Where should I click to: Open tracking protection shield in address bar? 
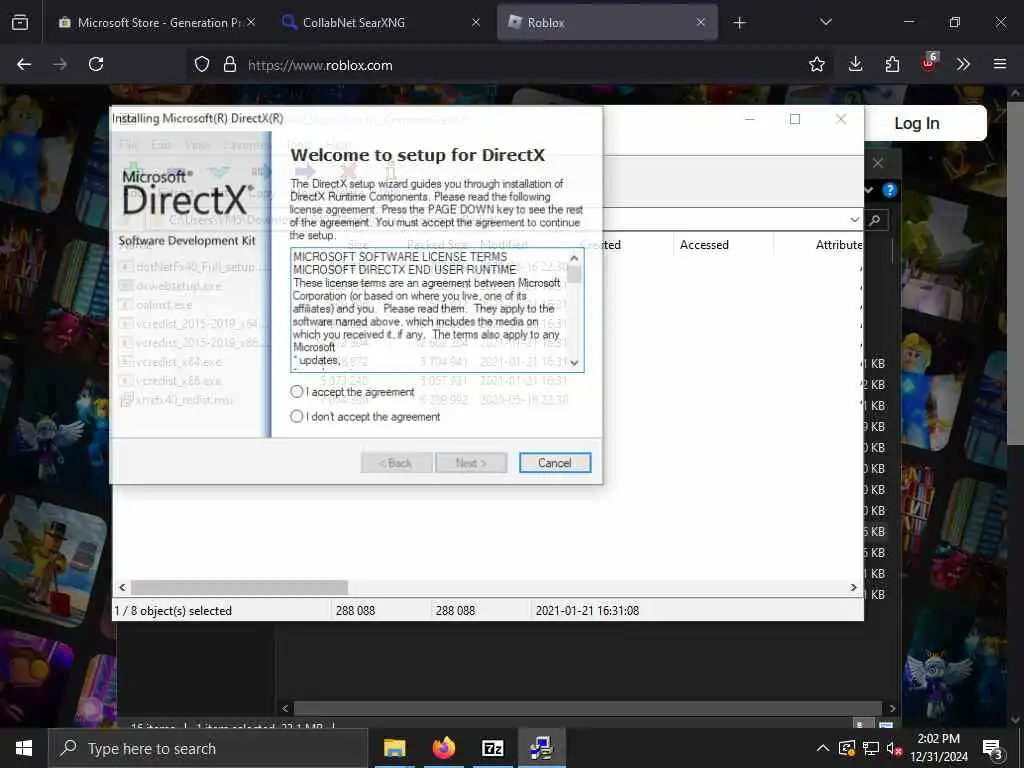point(202,65)
